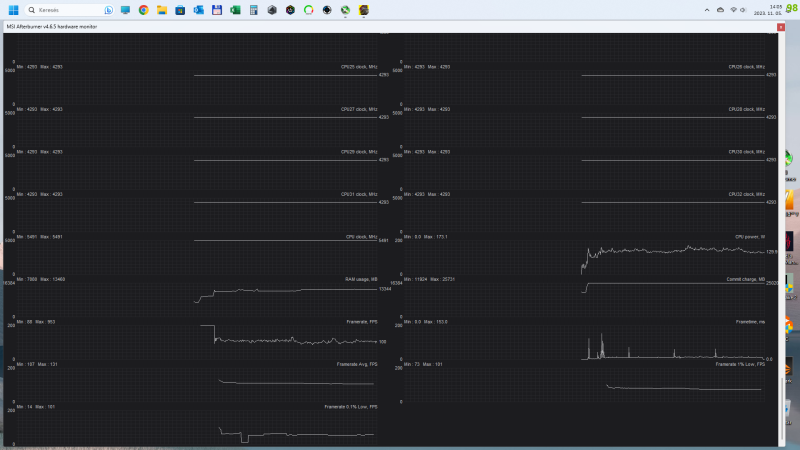The image size is (800, 450).
Task: Expand the hidden system tray icons chevron
Action: (x=707, y=10)
